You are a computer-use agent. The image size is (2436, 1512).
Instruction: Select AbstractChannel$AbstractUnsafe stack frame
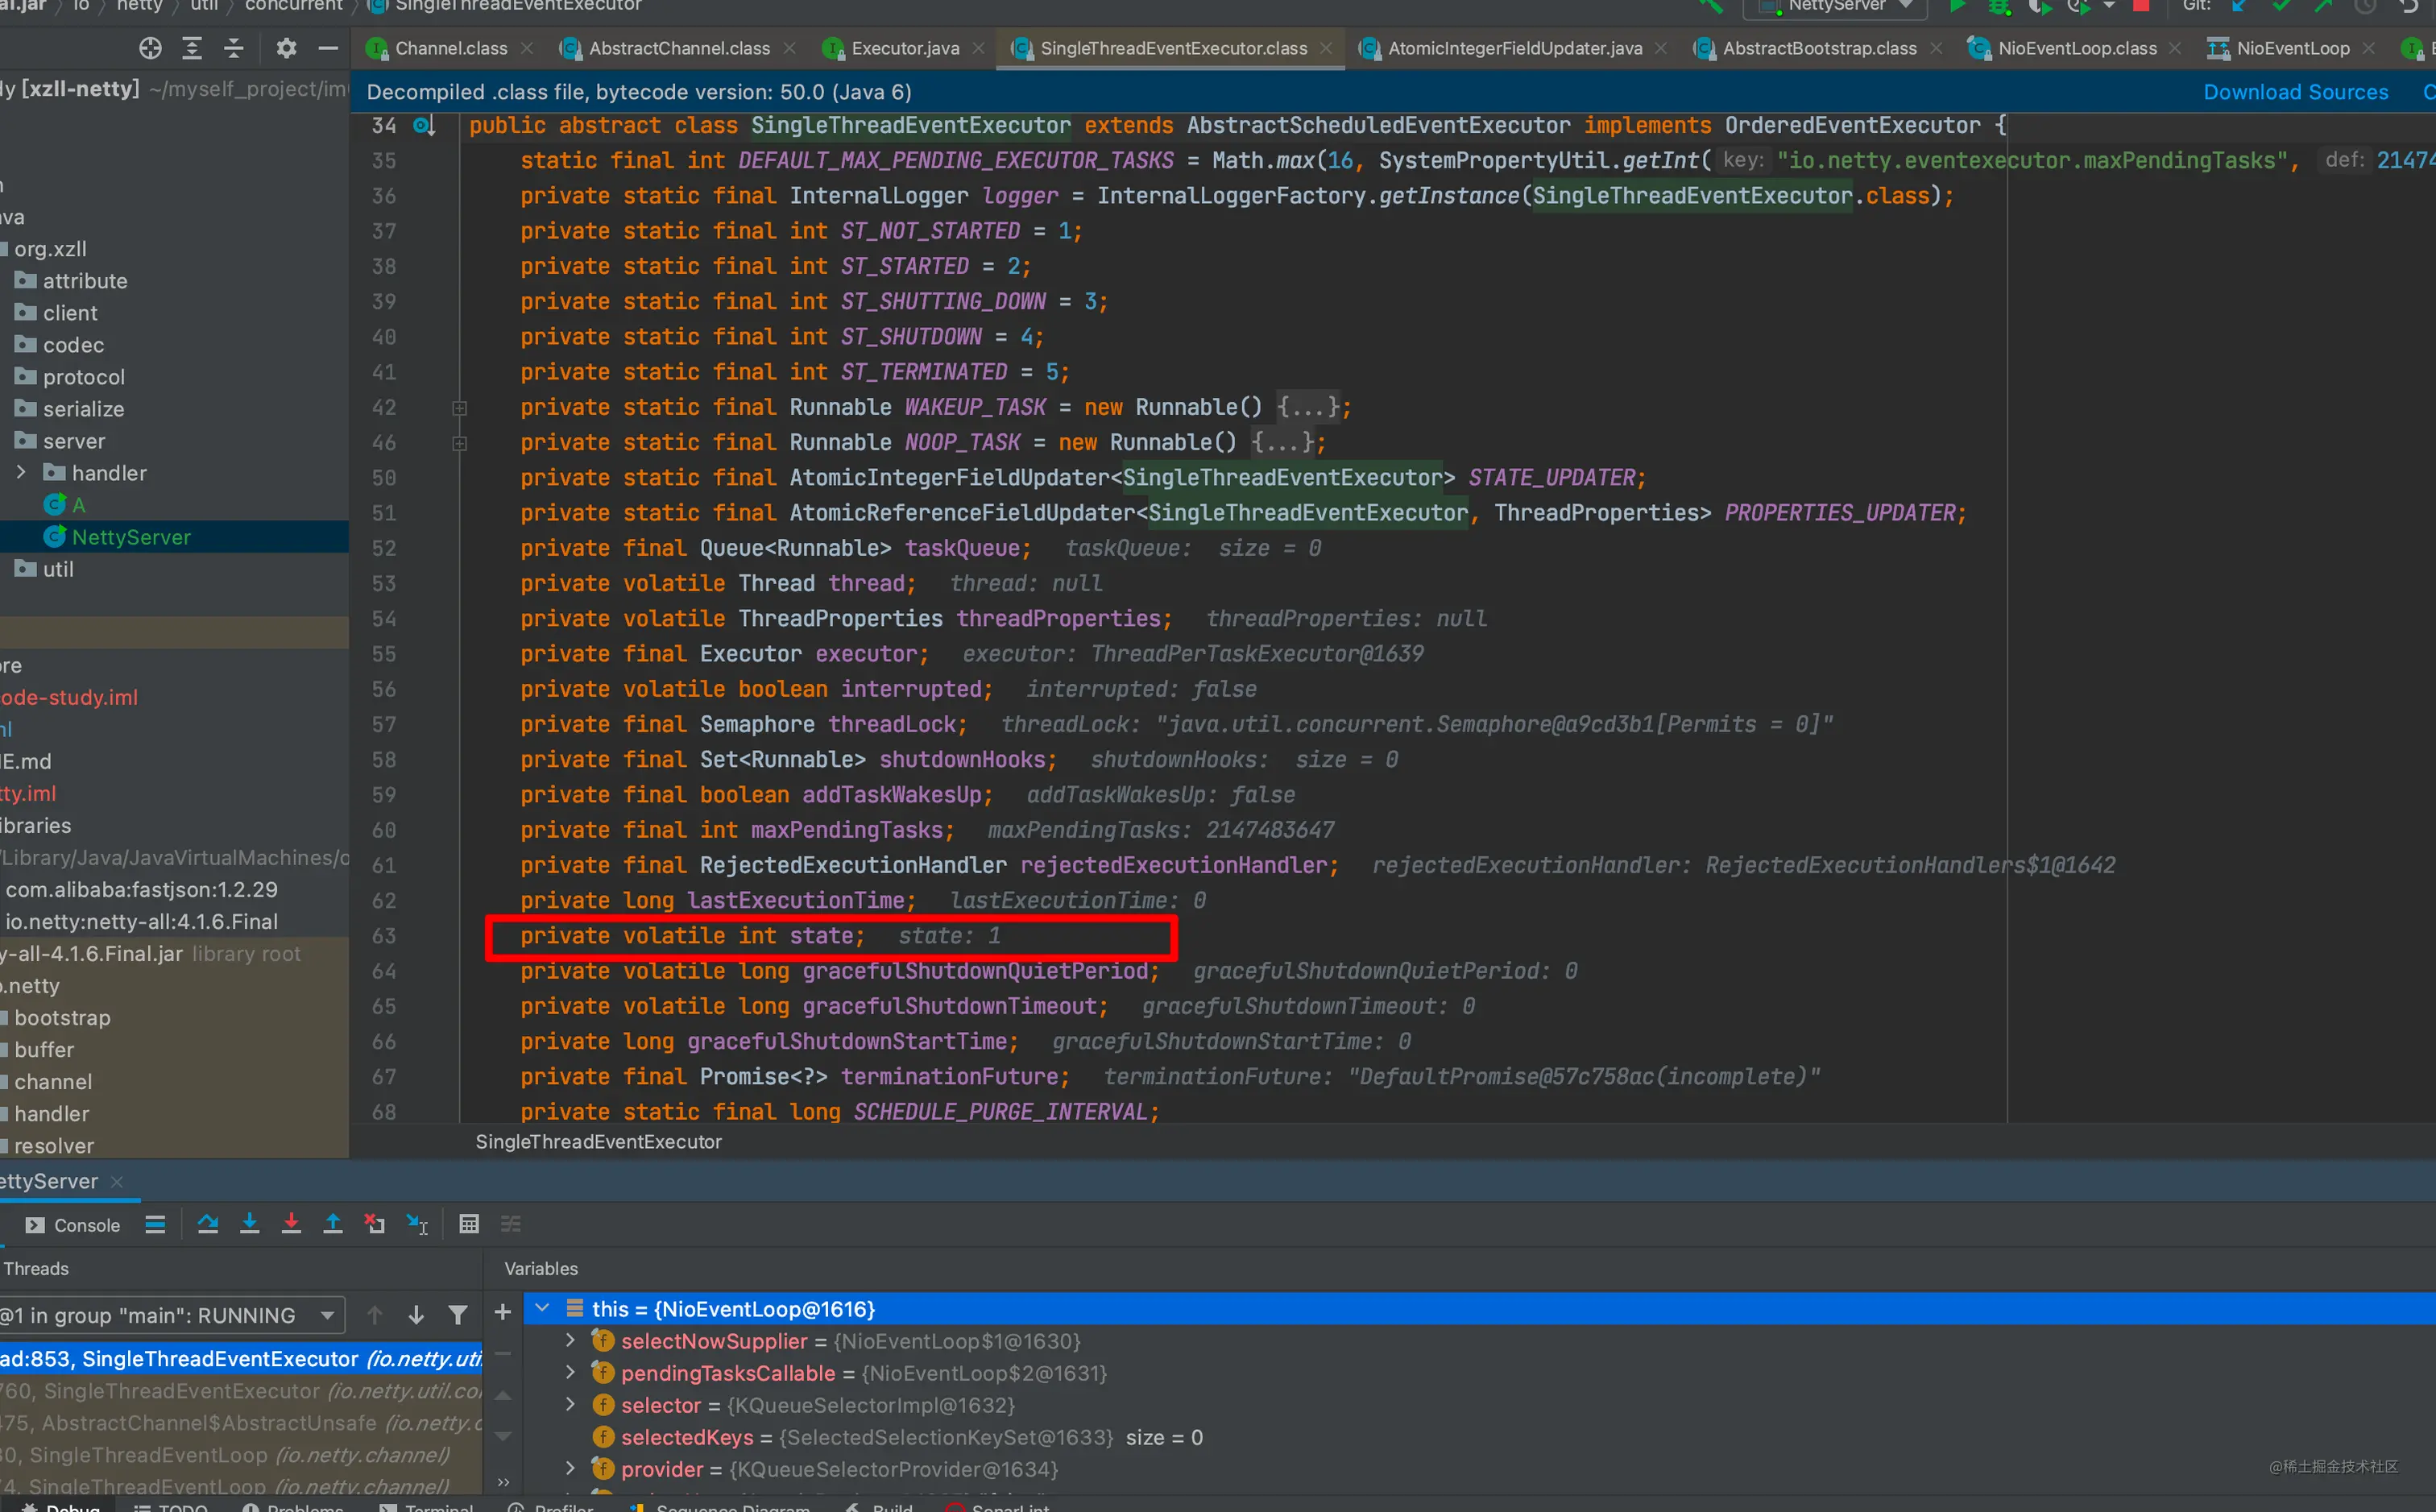241,1422
